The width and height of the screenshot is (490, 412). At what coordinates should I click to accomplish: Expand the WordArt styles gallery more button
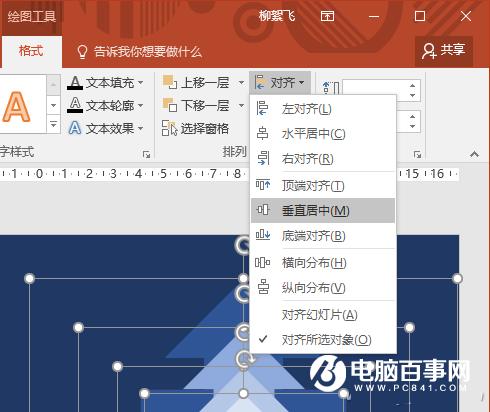pyautogui.click(x=53, y=124)
